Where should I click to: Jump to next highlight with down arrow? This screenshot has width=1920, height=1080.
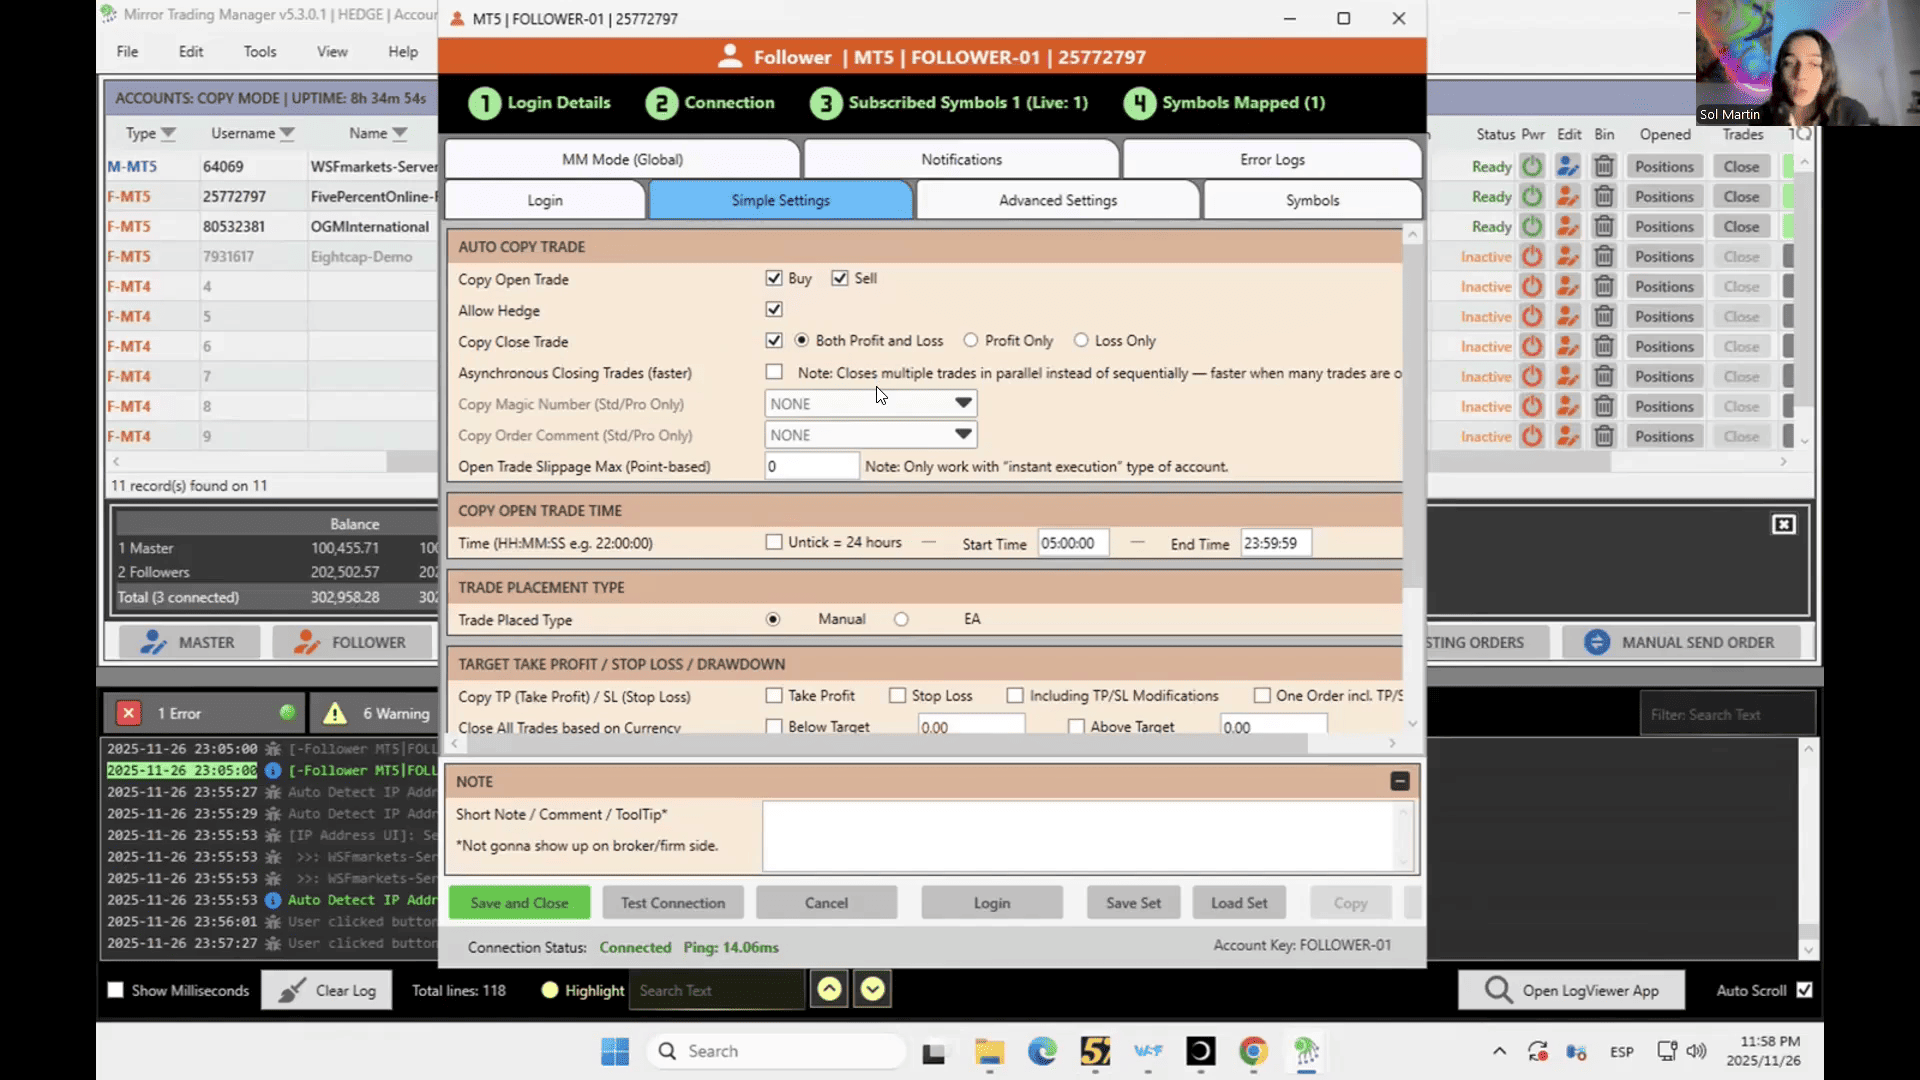point(873,990)
